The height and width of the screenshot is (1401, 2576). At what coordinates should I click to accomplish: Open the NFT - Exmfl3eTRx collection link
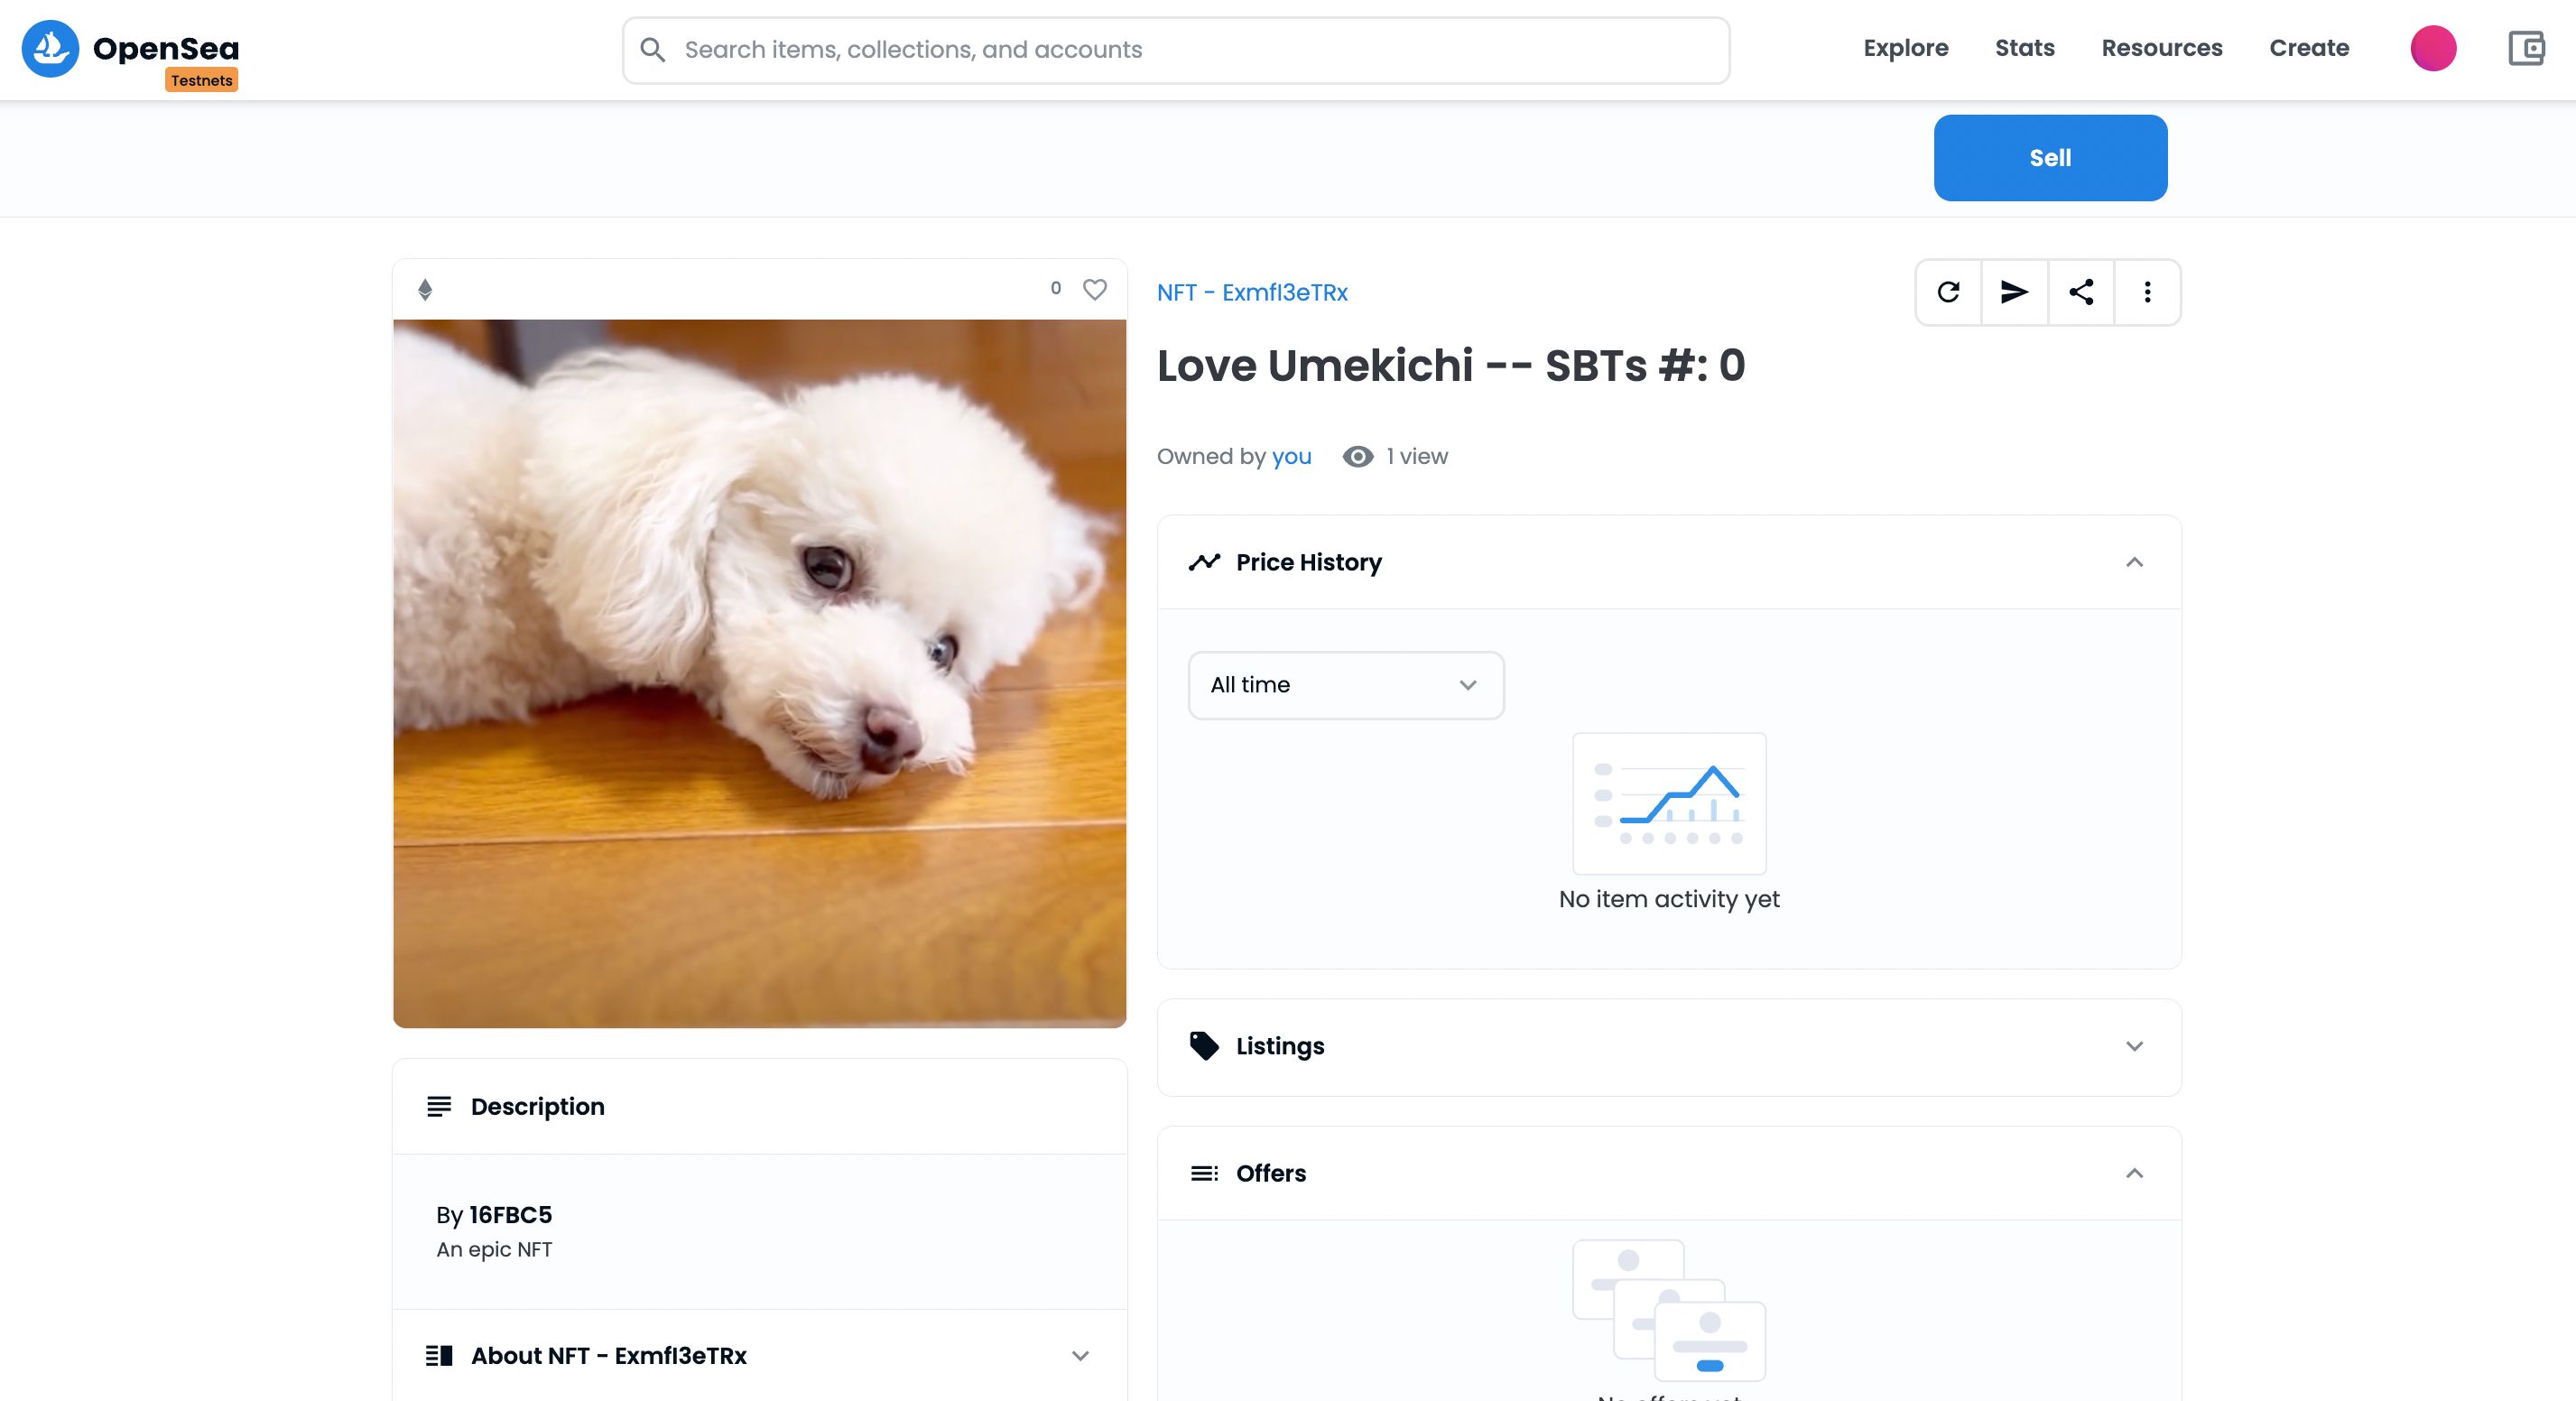1252,292
